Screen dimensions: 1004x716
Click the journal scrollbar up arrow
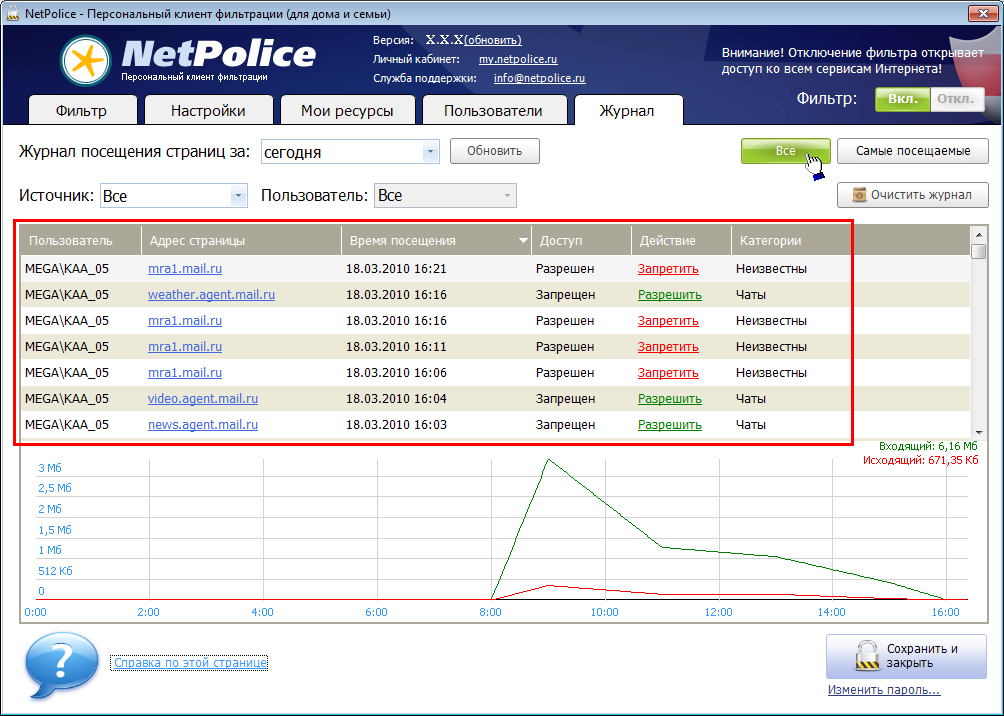[x=978, y=234]
